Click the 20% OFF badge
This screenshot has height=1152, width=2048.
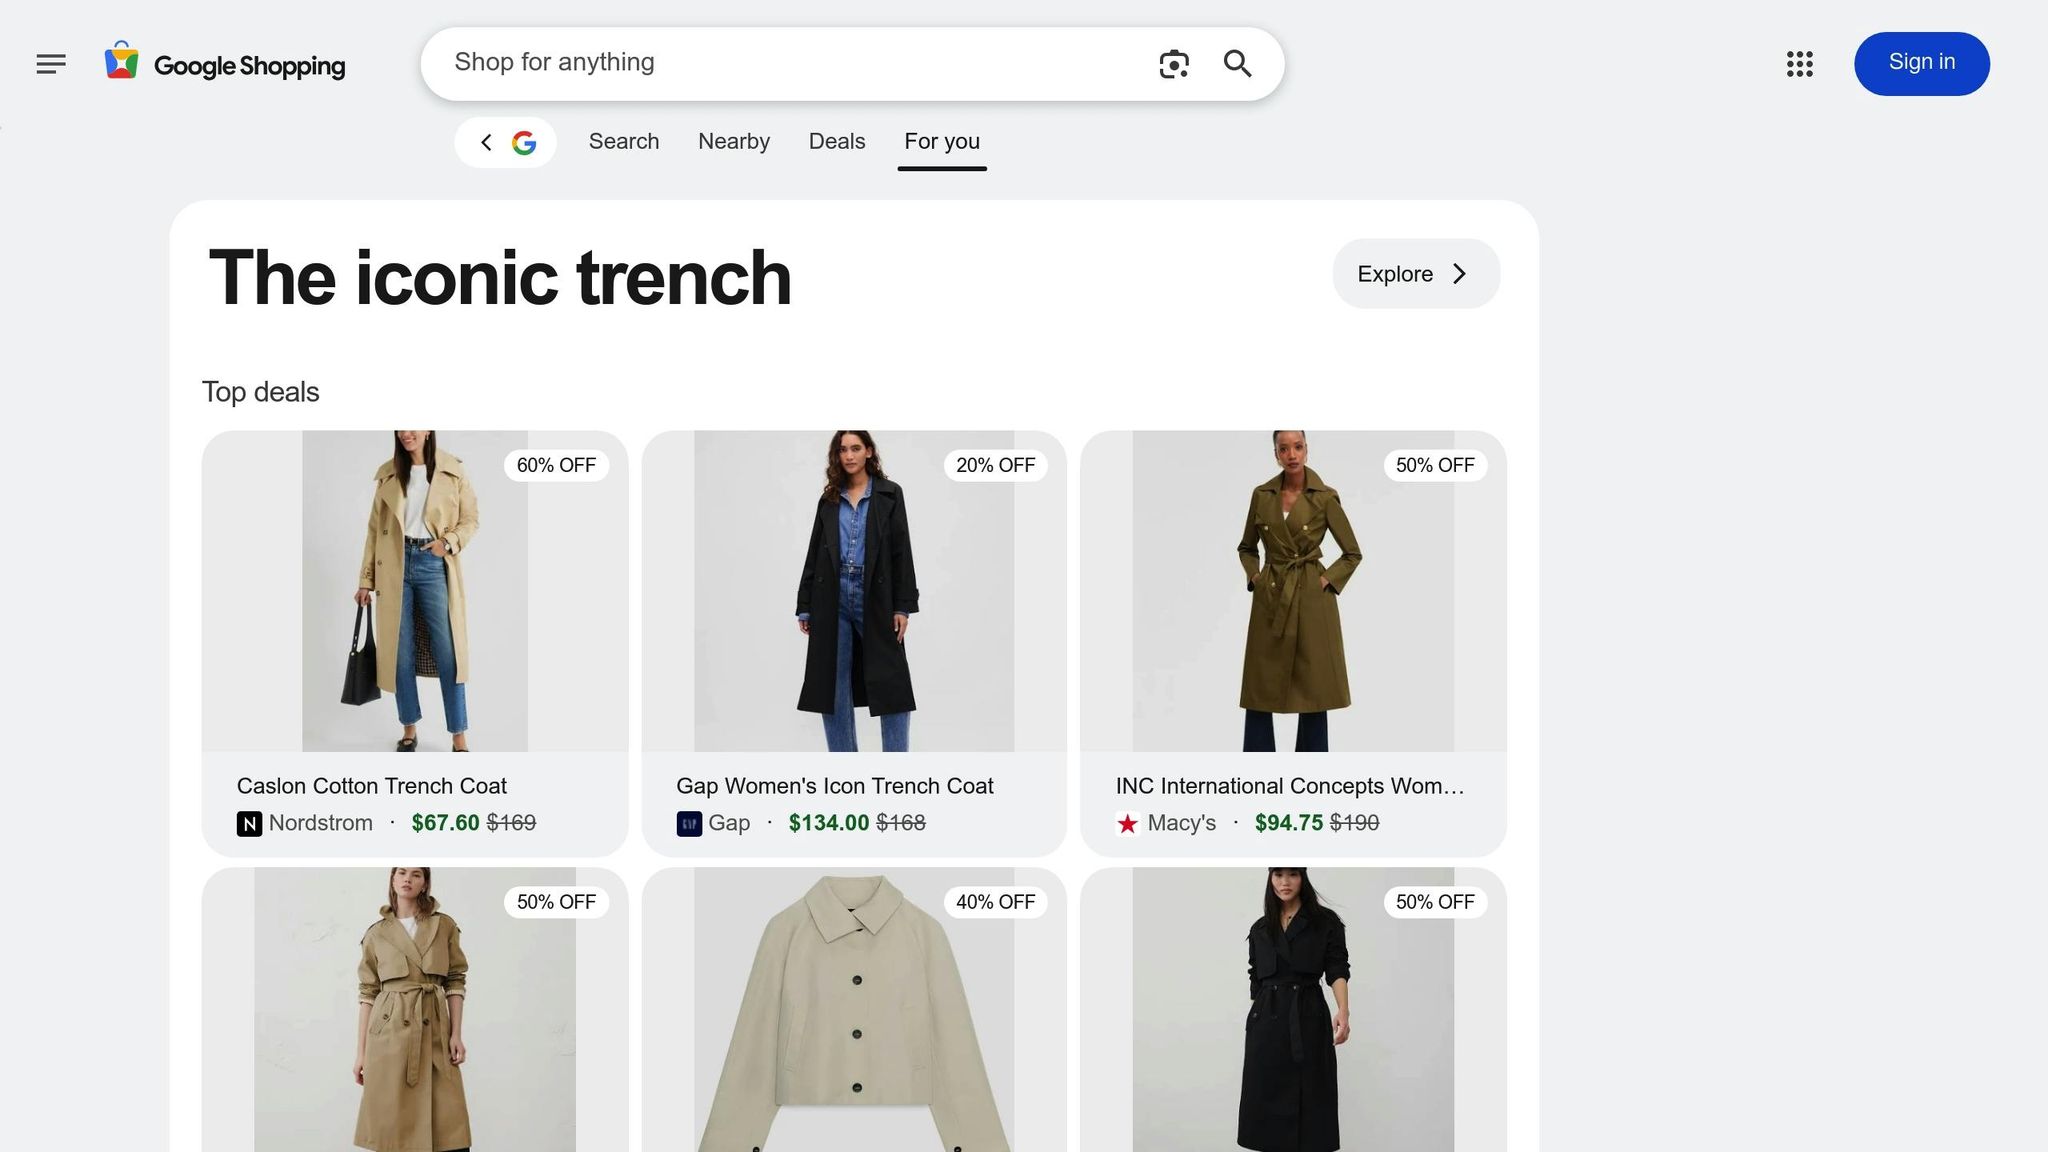(995, 465)
